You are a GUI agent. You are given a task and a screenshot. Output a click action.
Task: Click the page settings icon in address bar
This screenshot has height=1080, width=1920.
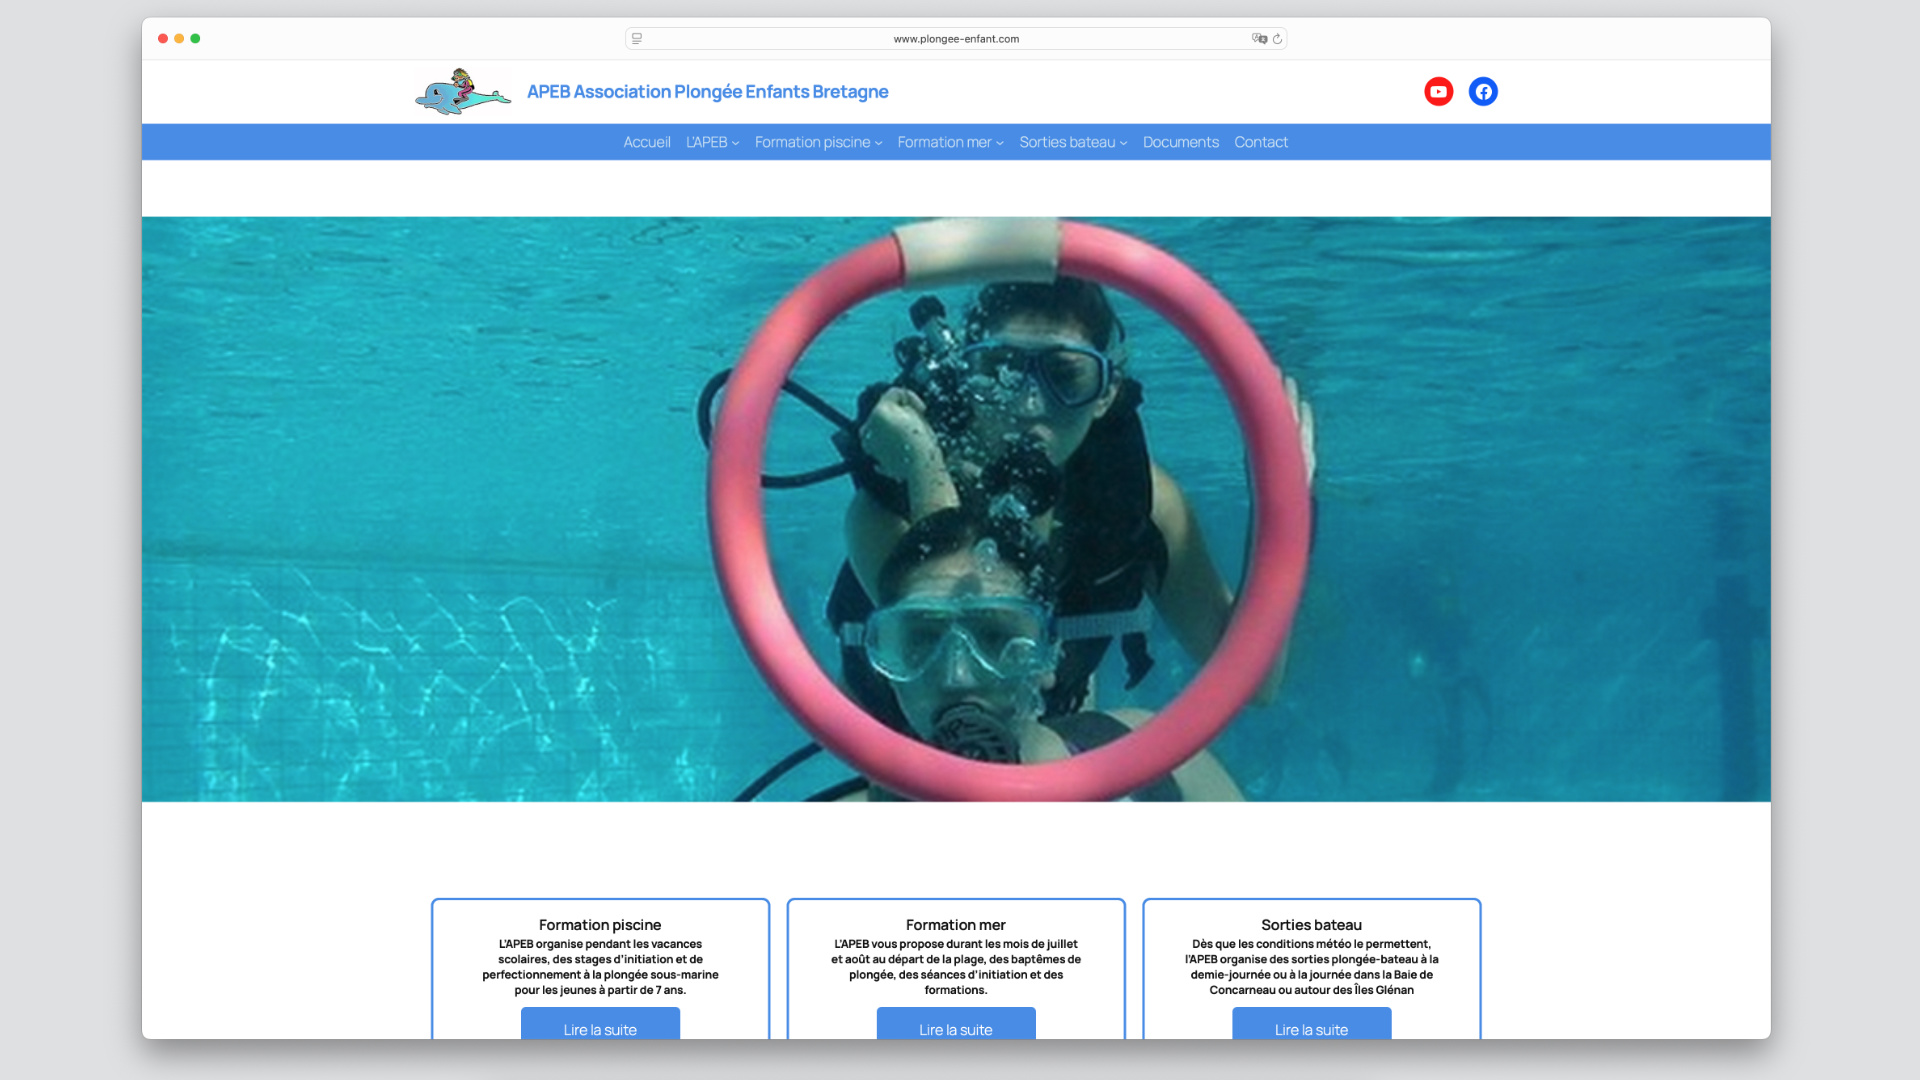click(637, 39)
